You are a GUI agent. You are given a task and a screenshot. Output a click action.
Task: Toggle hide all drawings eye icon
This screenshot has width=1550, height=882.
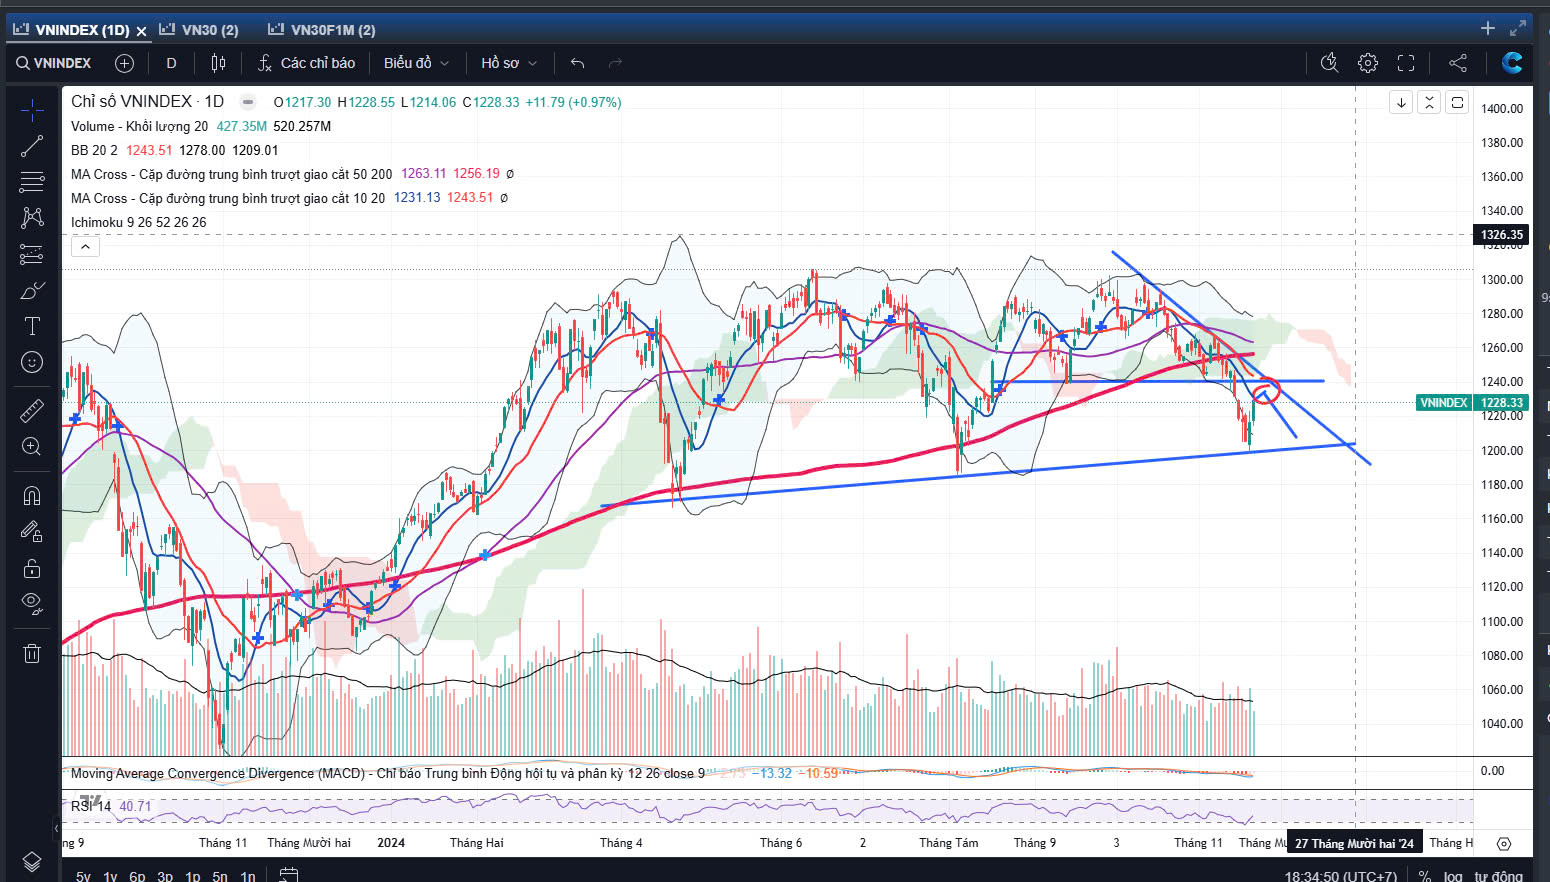32,604
